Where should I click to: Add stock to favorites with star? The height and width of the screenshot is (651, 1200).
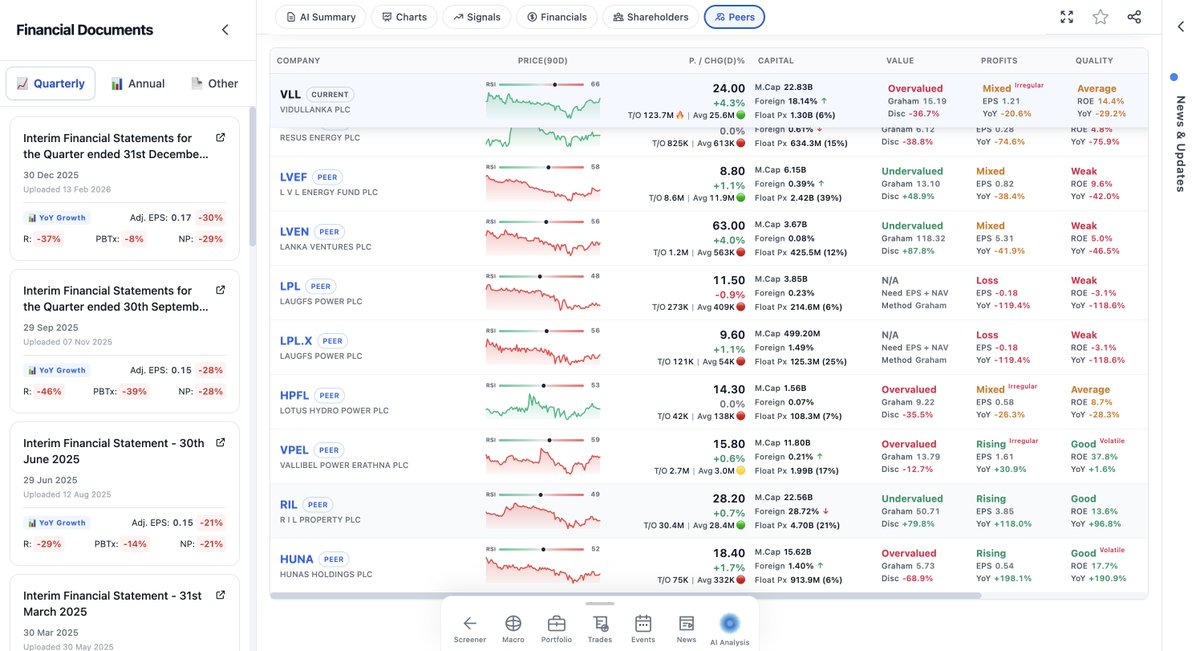(1100, 17)
